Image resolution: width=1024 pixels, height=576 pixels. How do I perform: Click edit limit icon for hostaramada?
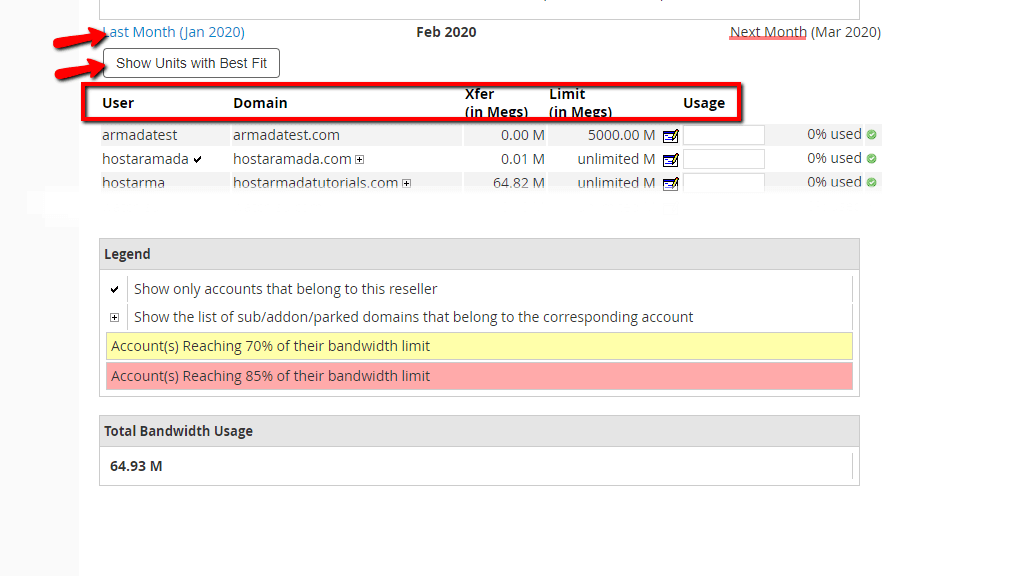coord(670,160)
